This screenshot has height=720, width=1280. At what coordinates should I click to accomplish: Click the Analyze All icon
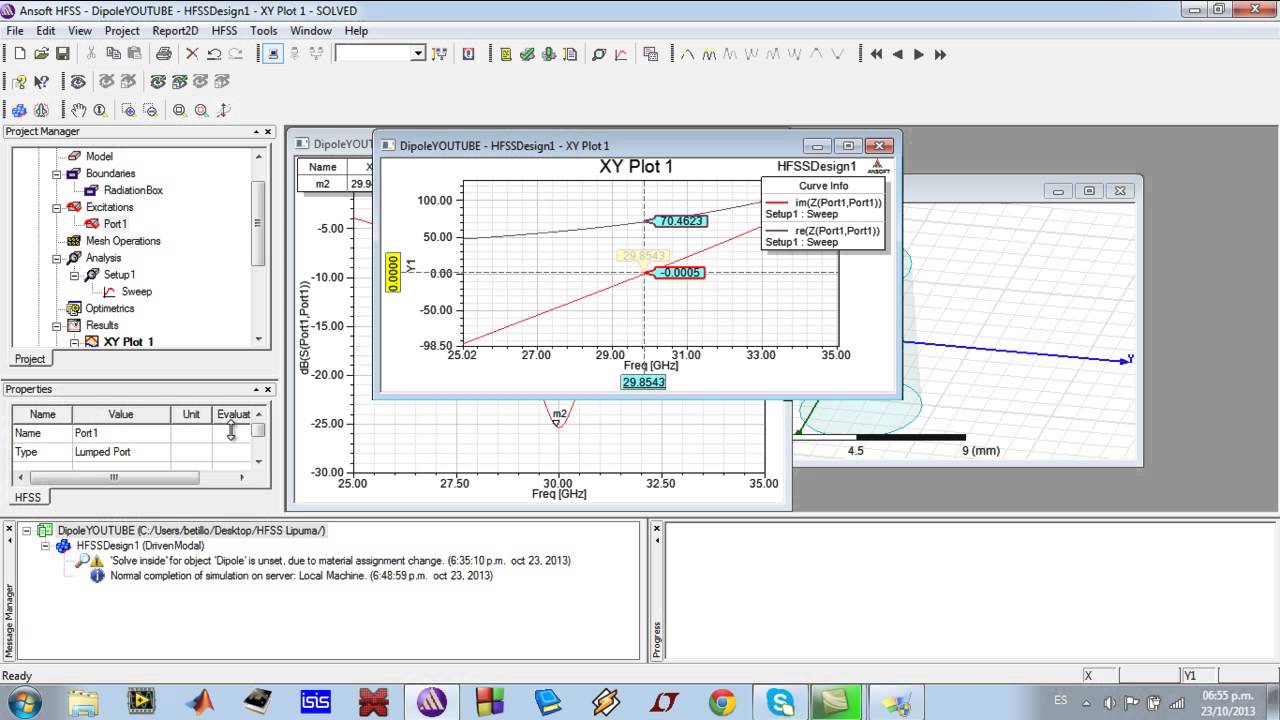(x=548, y=54)
